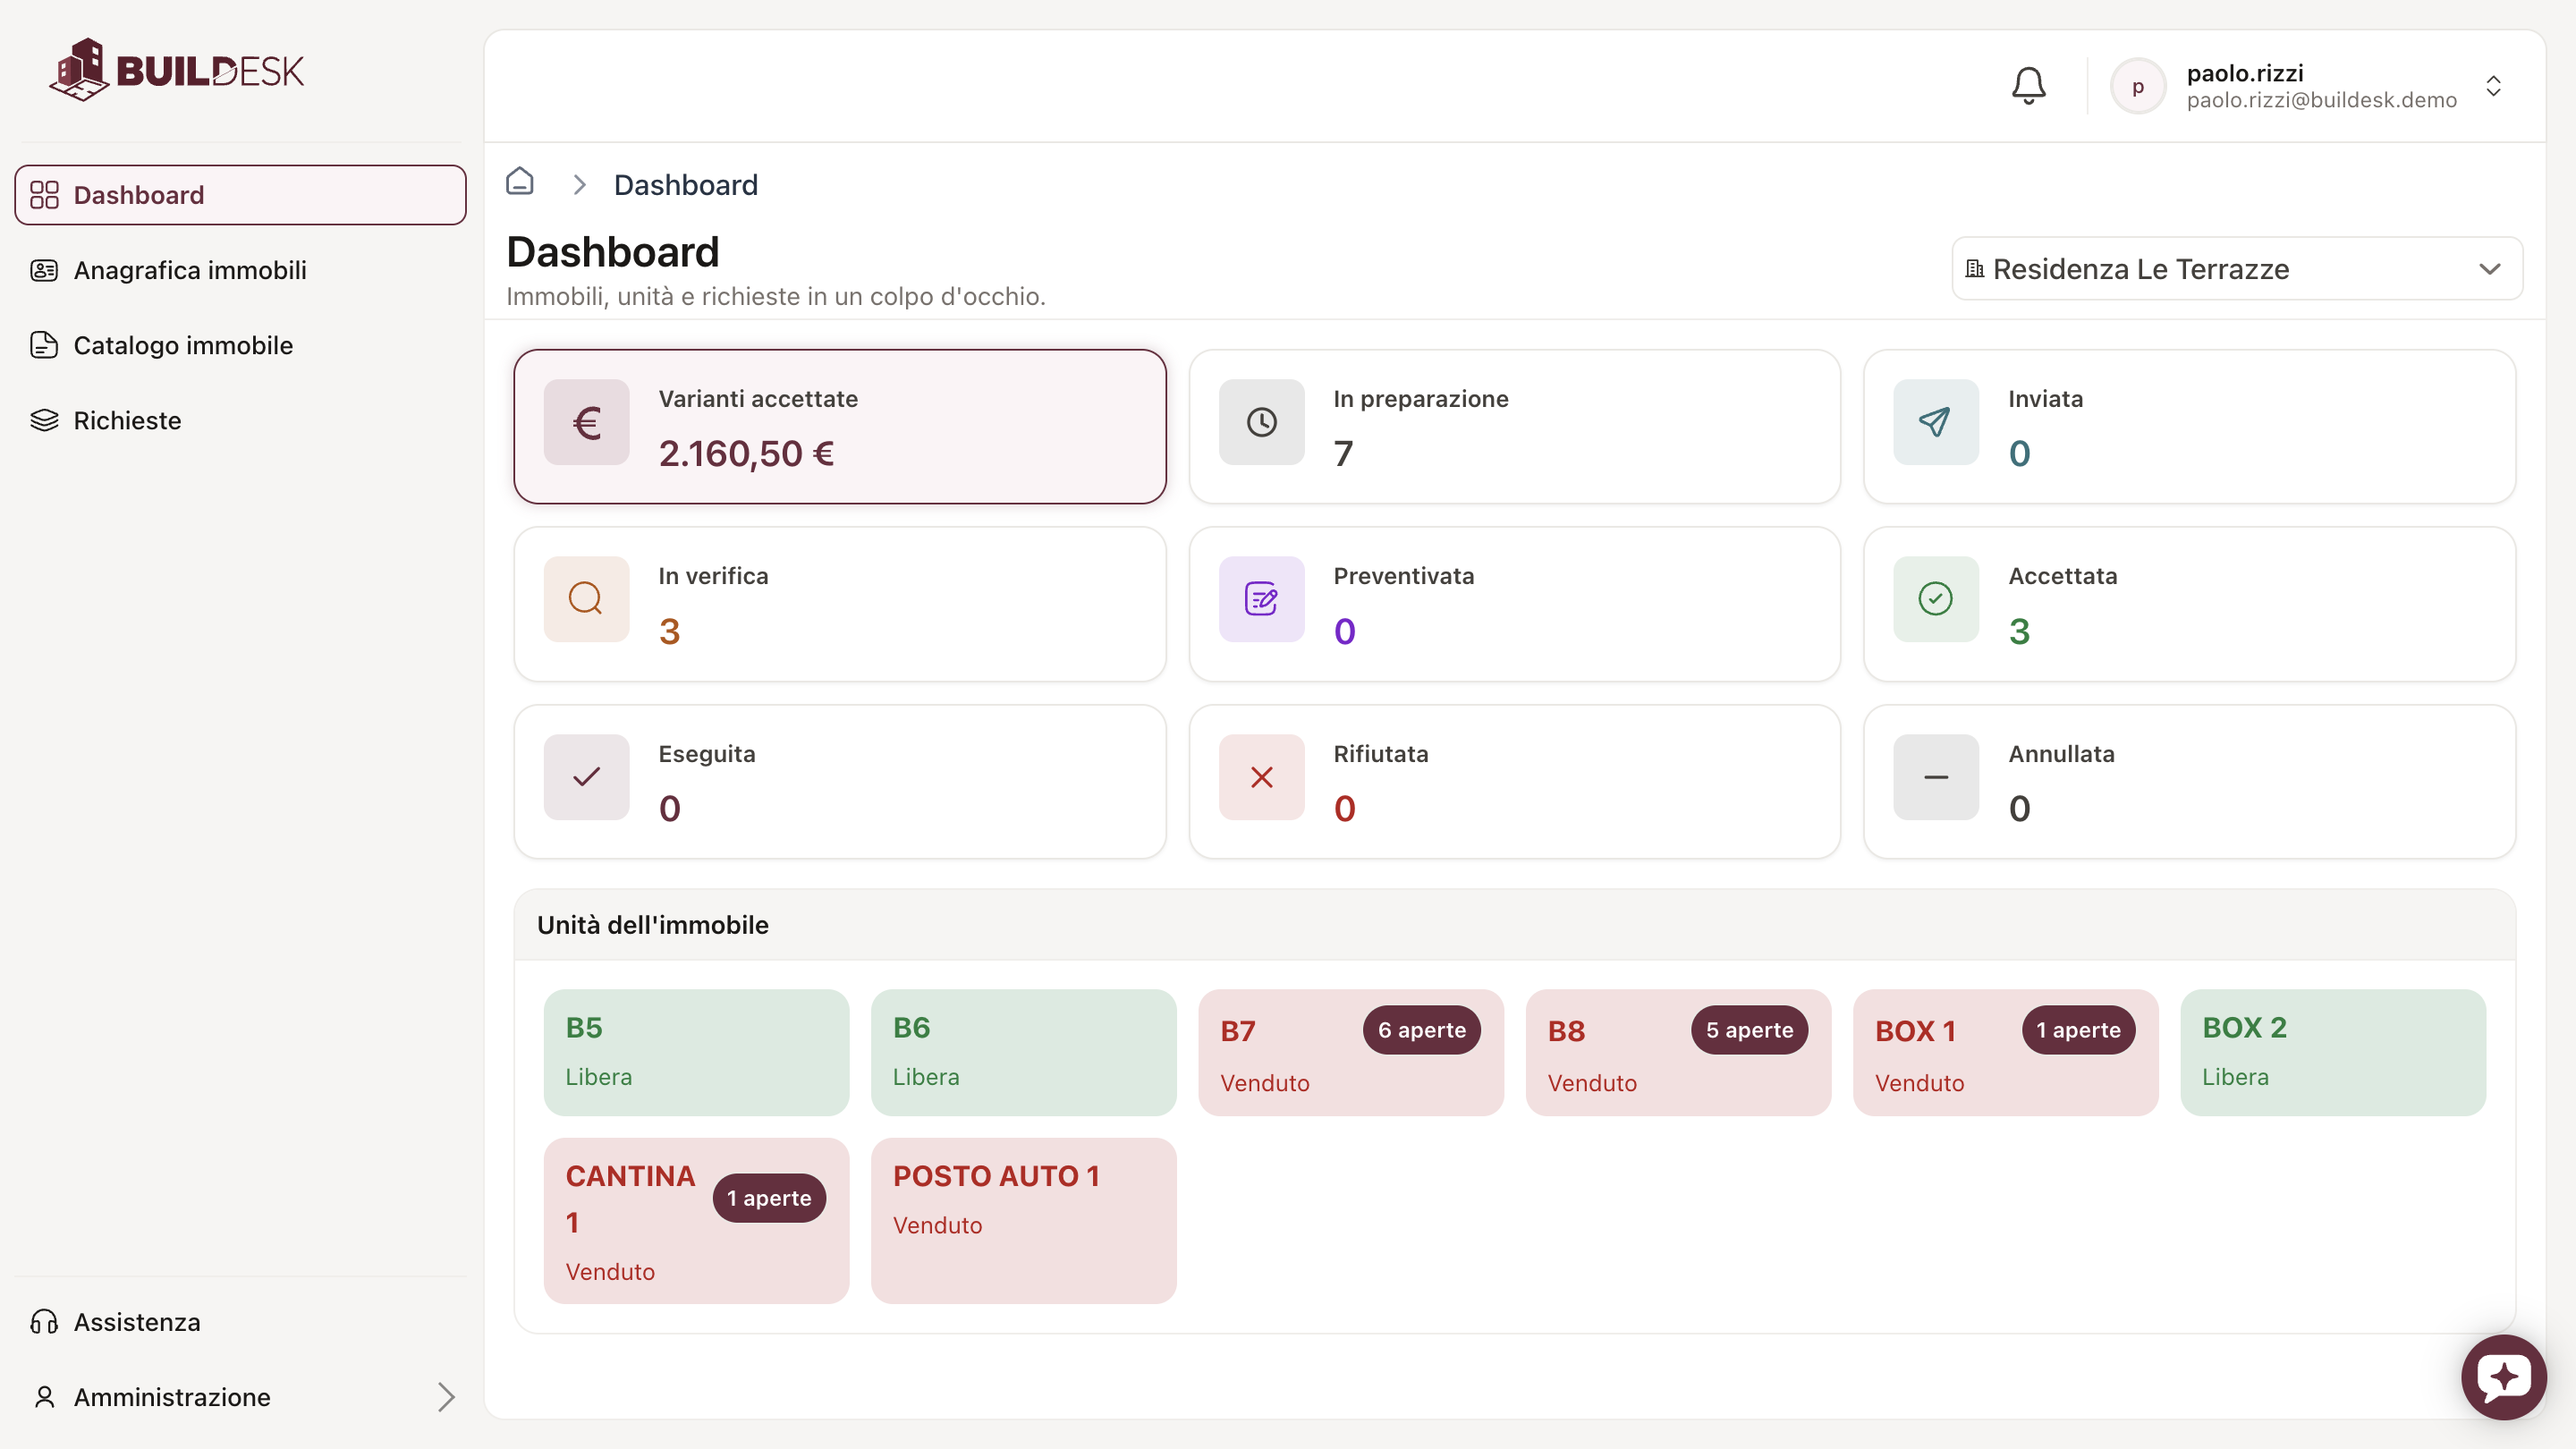Click the edit note icon for Preventivata
The height and width of the screenshot is (1449, 2576).
(x=1261, y=599)
